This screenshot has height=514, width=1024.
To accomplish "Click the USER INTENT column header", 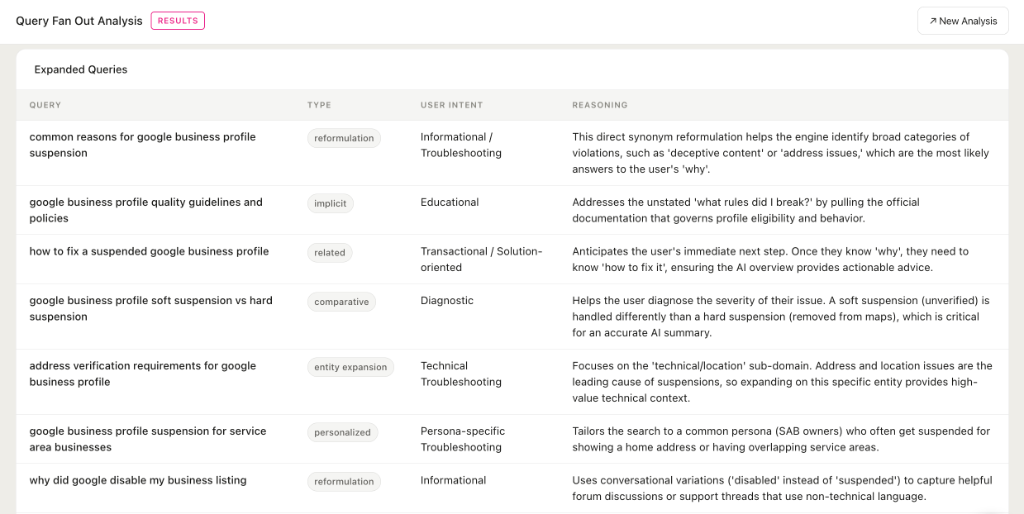I will coord(452,105).
